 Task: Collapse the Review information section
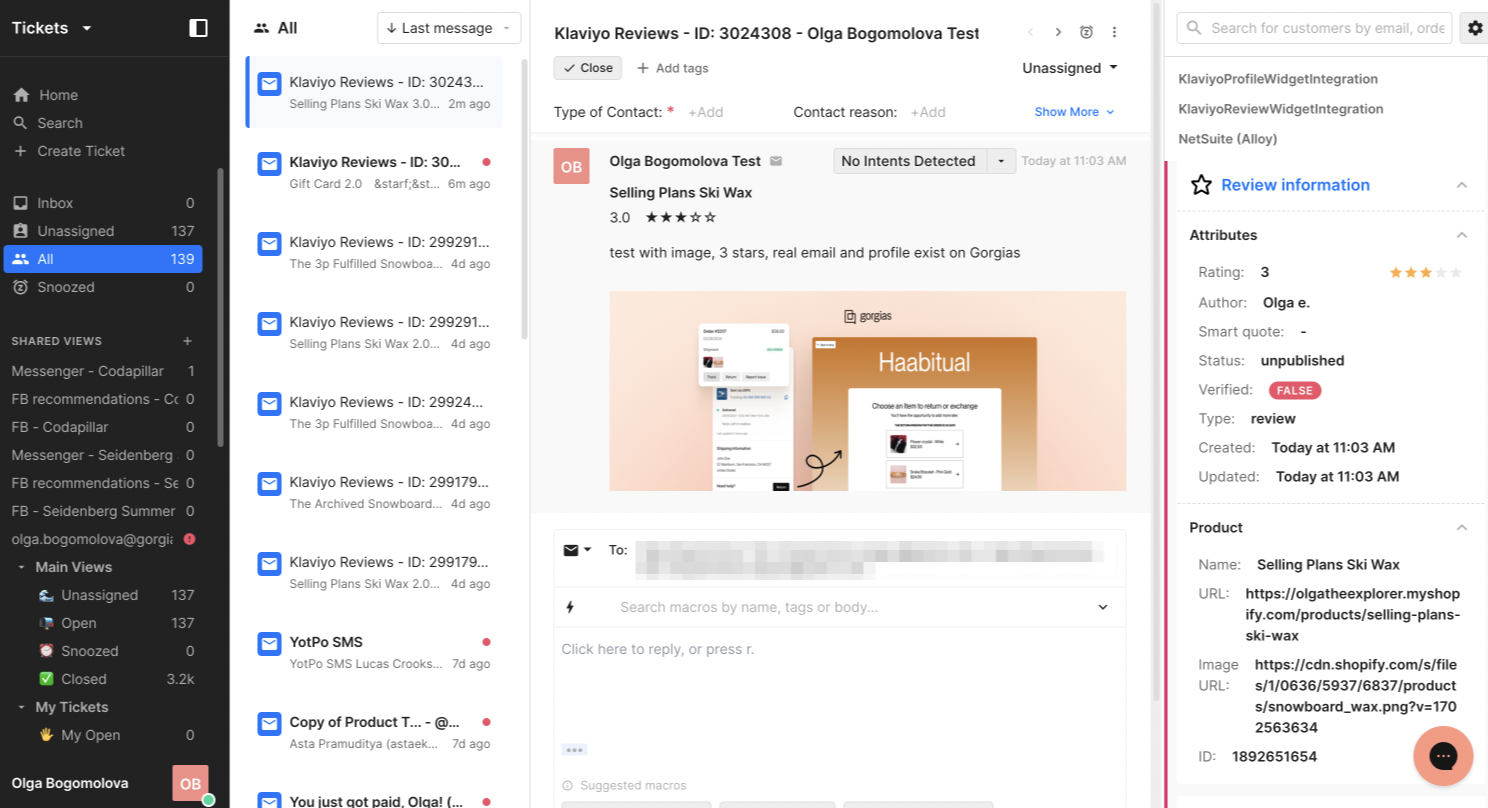tap(1462, 185)
